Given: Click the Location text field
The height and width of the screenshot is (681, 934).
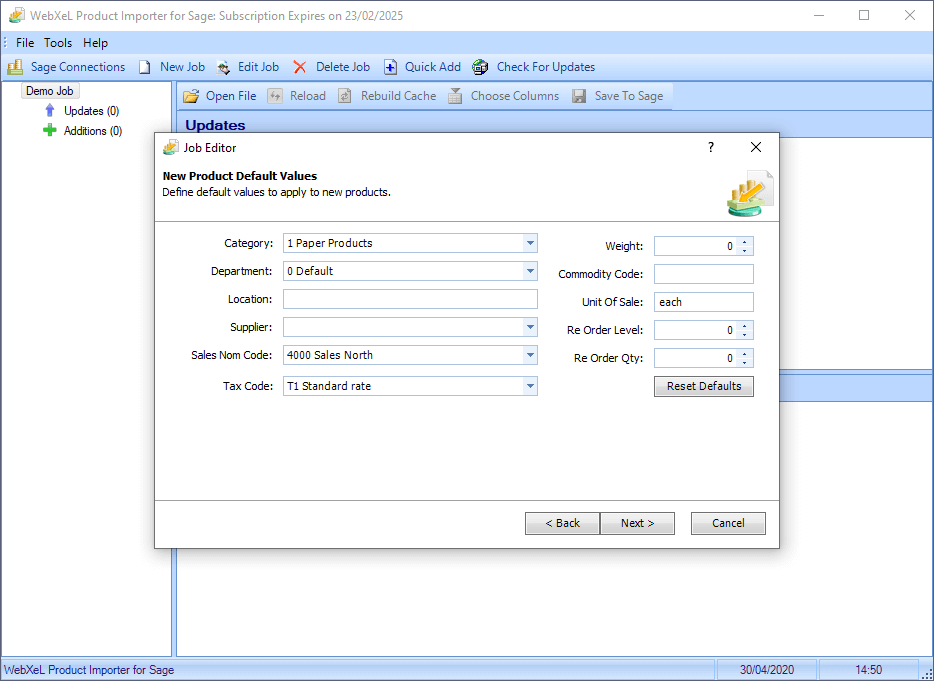Looking at the screenshot, I should tap(410, 299).
